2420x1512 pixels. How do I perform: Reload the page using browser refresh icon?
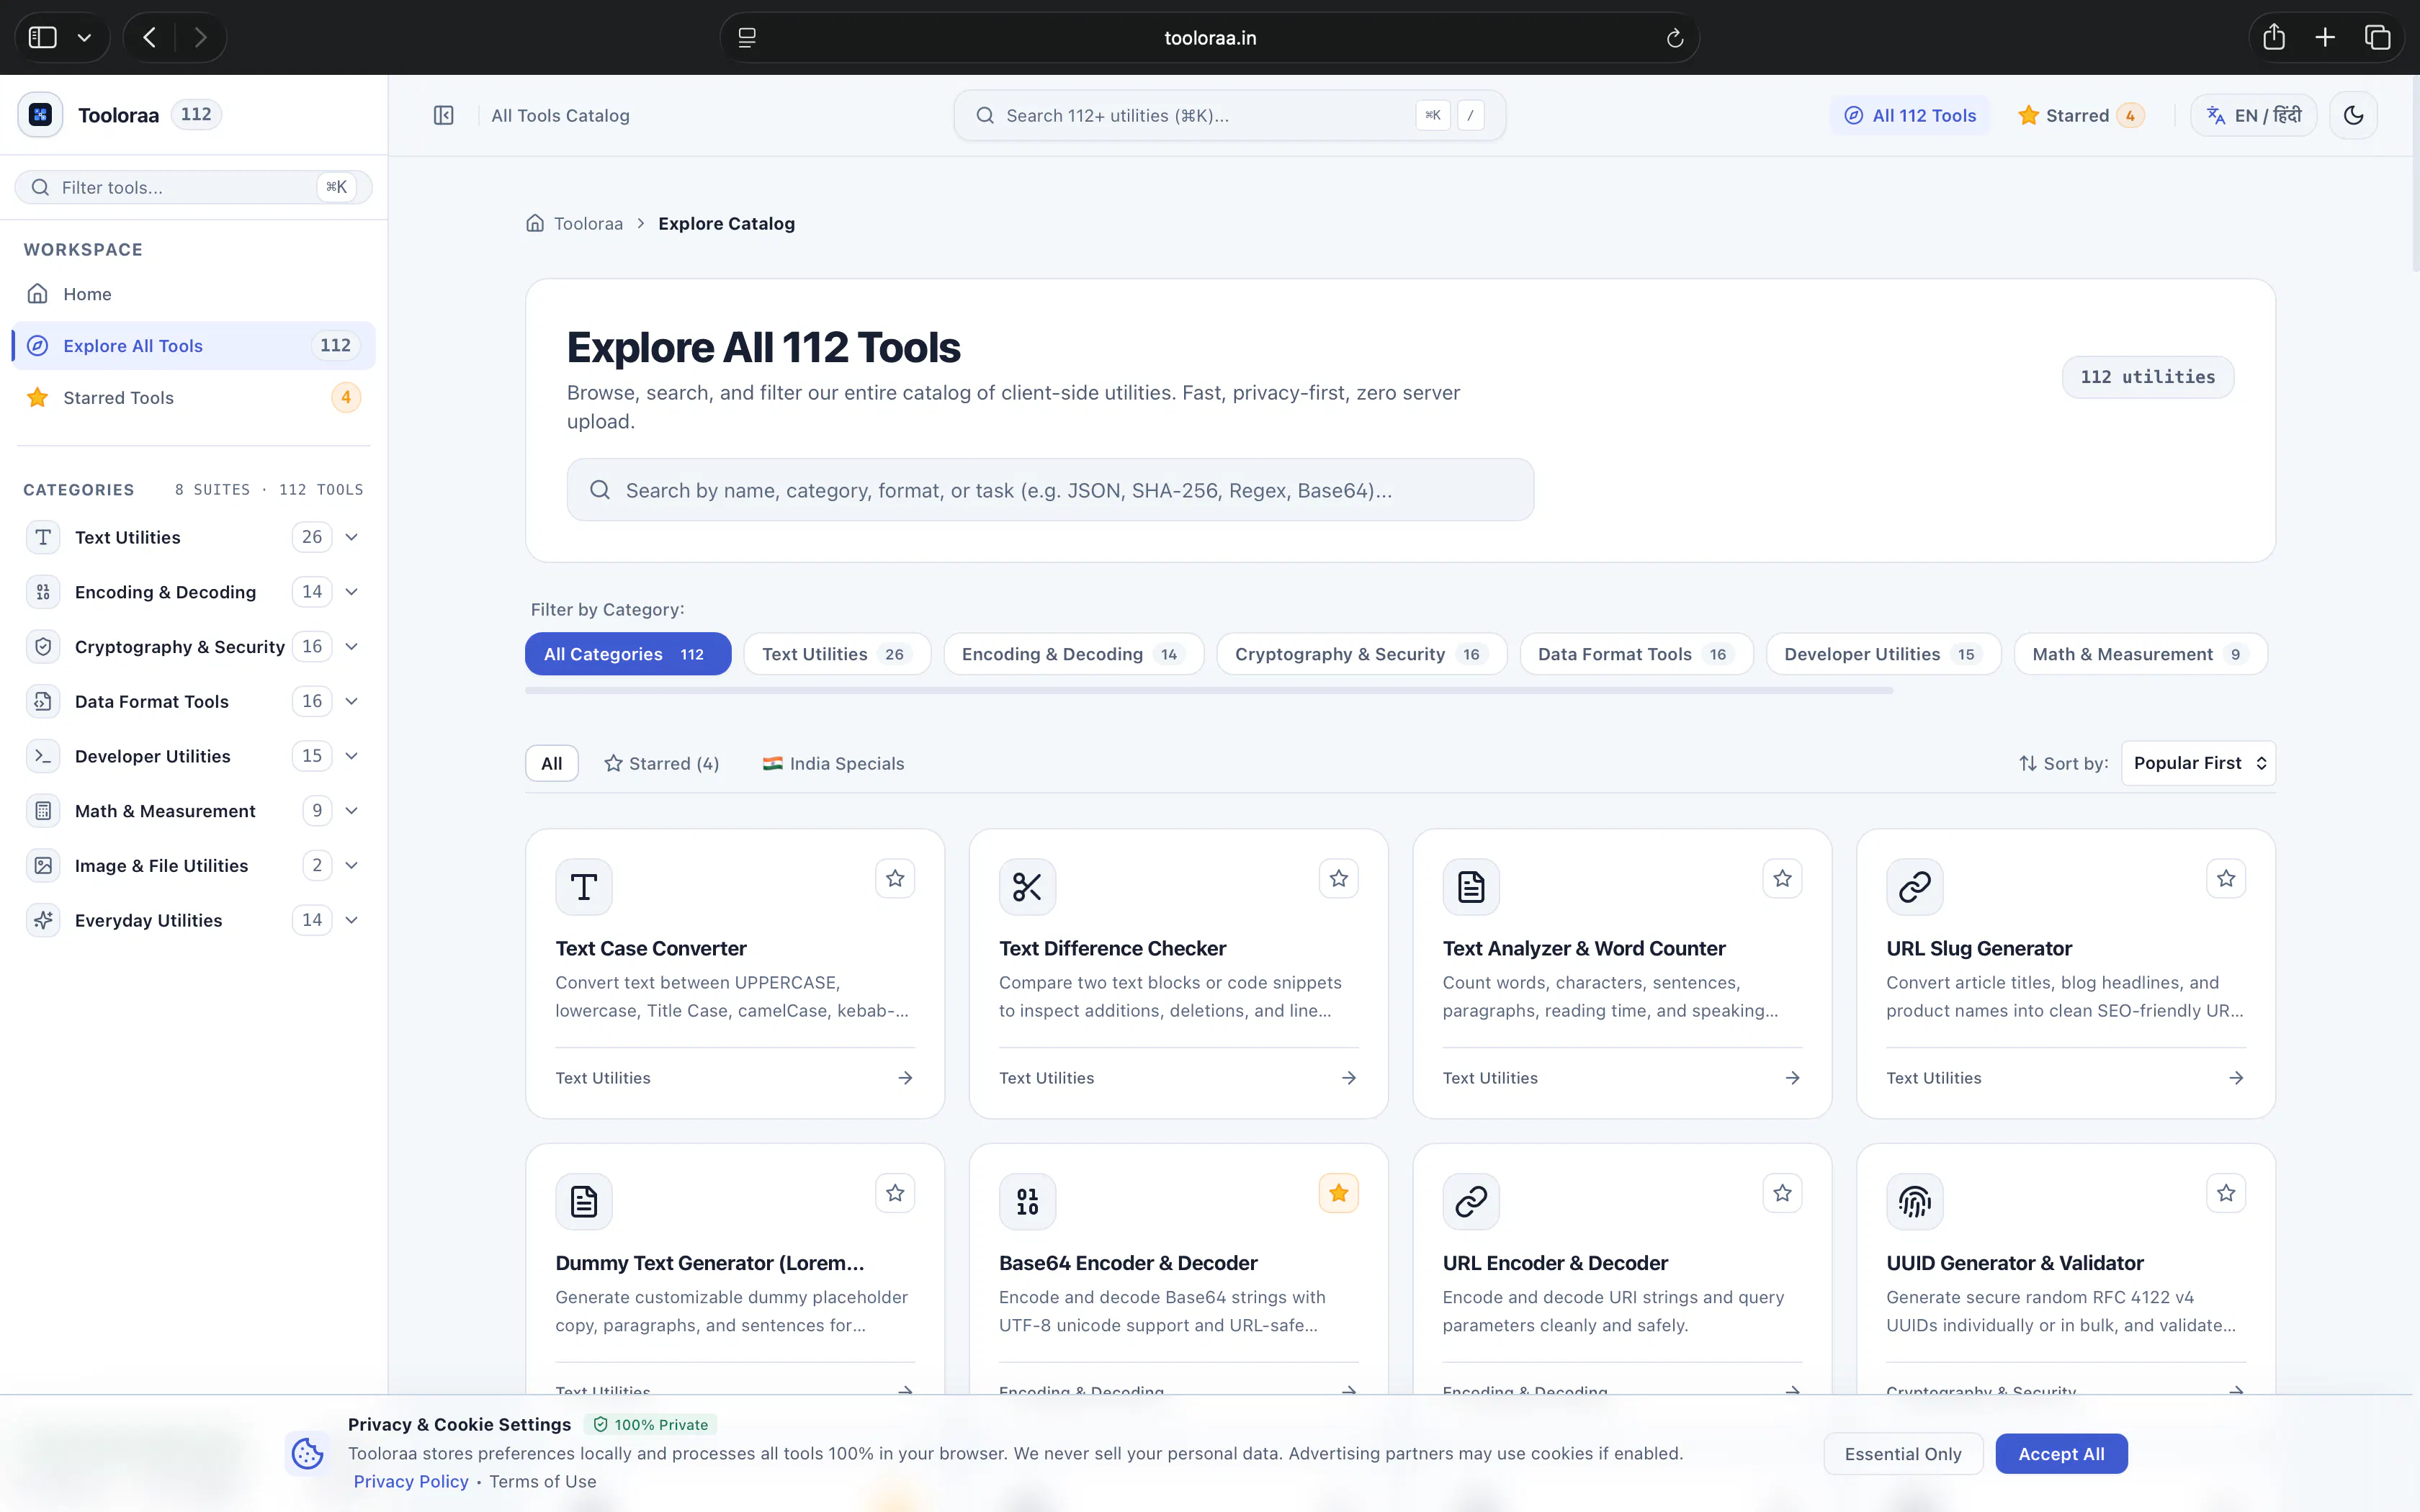(x=1675, y=38)
